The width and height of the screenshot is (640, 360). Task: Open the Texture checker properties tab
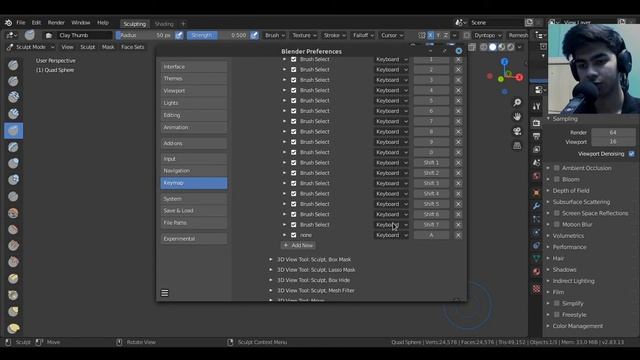pos(536,289)
